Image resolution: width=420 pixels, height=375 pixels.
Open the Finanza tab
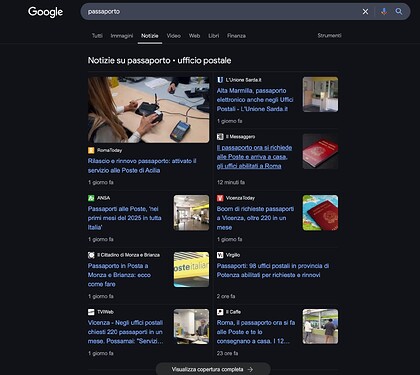coord(236,36)
